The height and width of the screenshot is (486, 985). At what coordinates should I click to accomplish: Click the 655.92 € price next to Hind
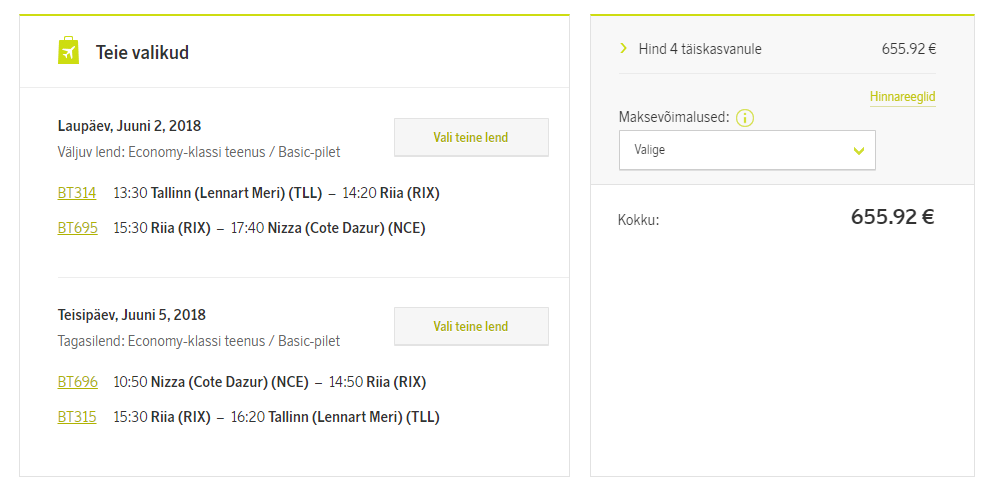point(909,49)
